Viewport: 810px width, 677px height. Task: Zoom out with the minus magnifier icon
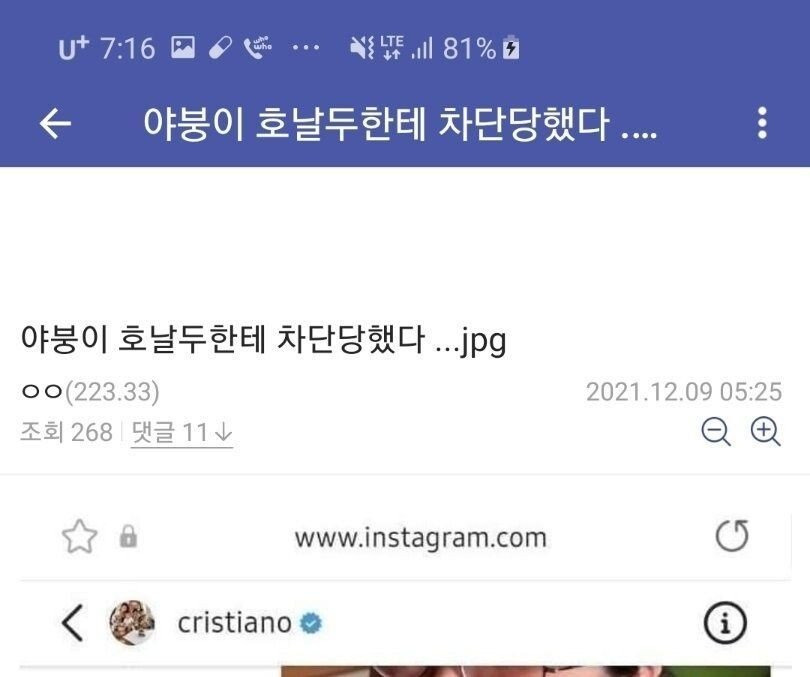click(x=716, y=431)
